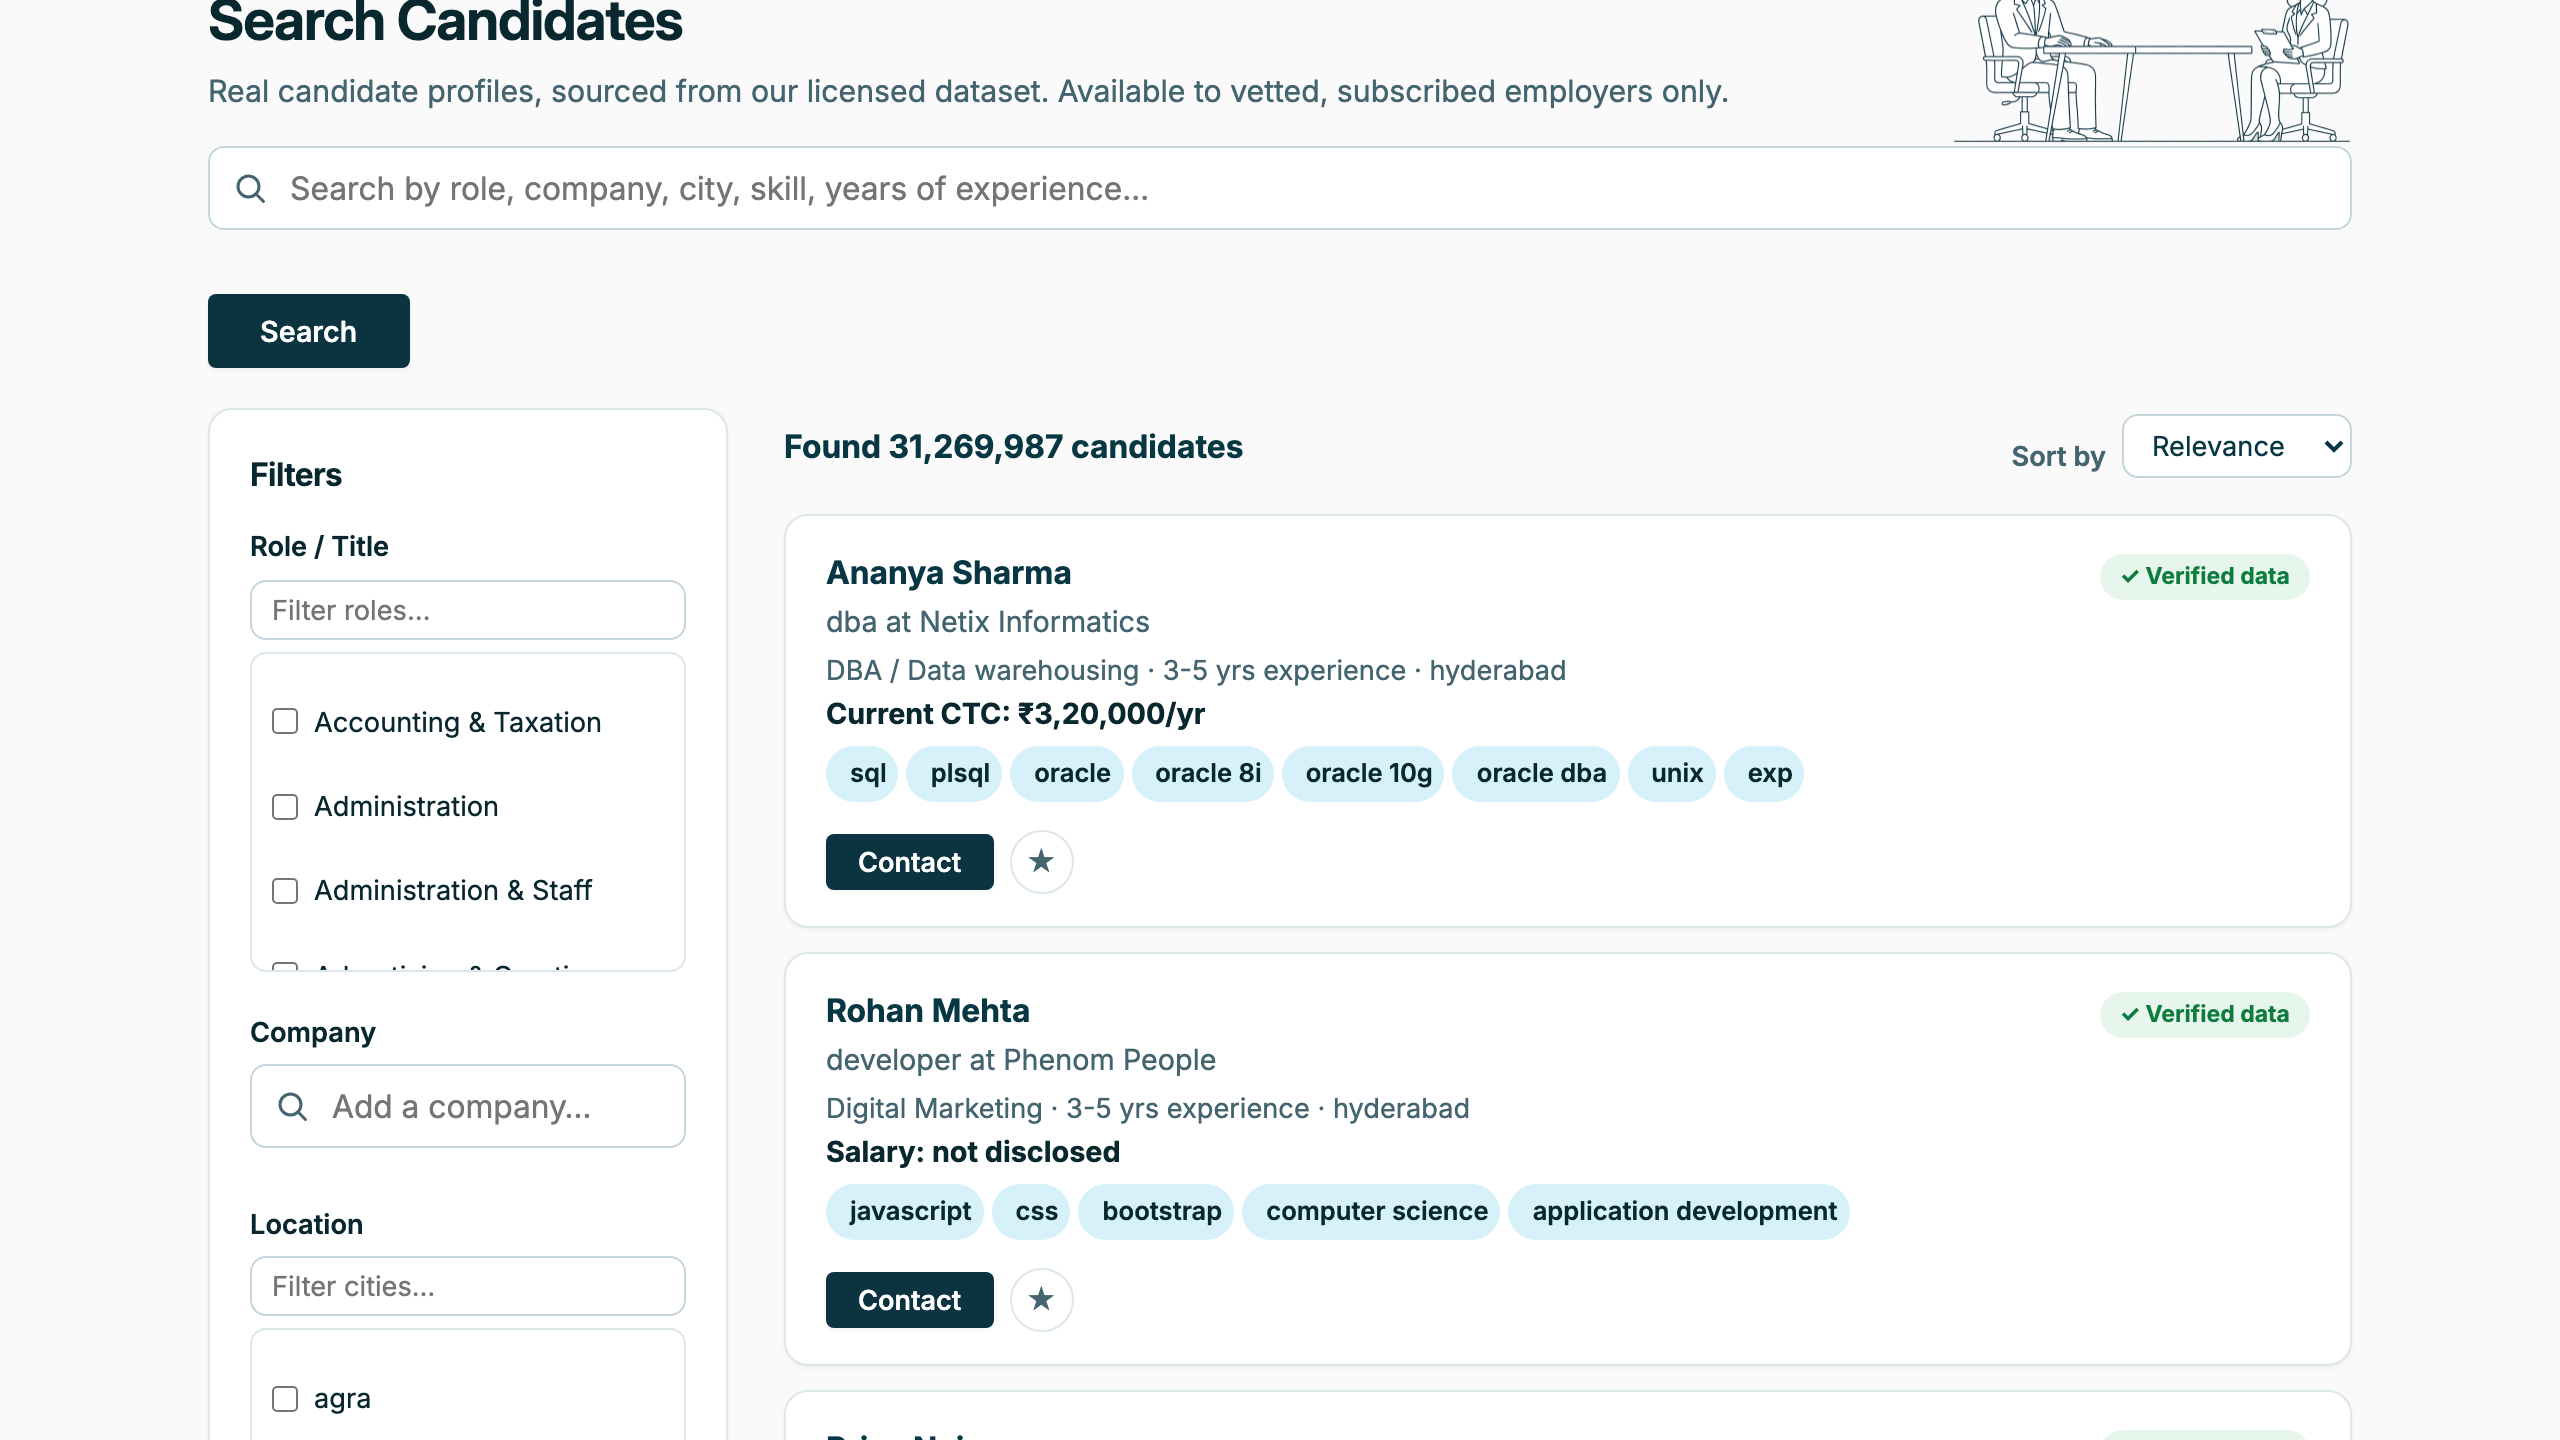Screen dimensions: 2560x1440
Task: Click 'Salary: not disclosed' text
Action: point(972,1152)
